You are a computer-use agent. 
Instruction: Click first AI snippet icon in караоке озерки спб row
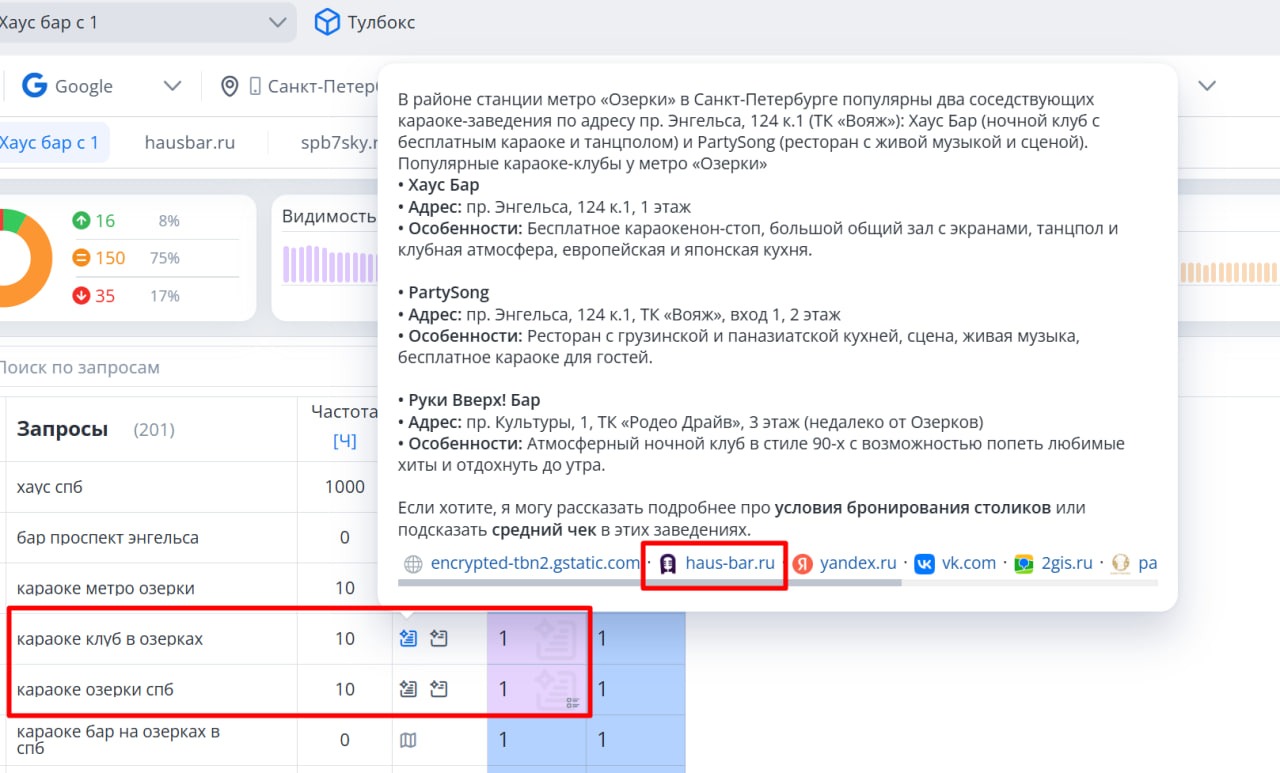[x=408, y=689]
